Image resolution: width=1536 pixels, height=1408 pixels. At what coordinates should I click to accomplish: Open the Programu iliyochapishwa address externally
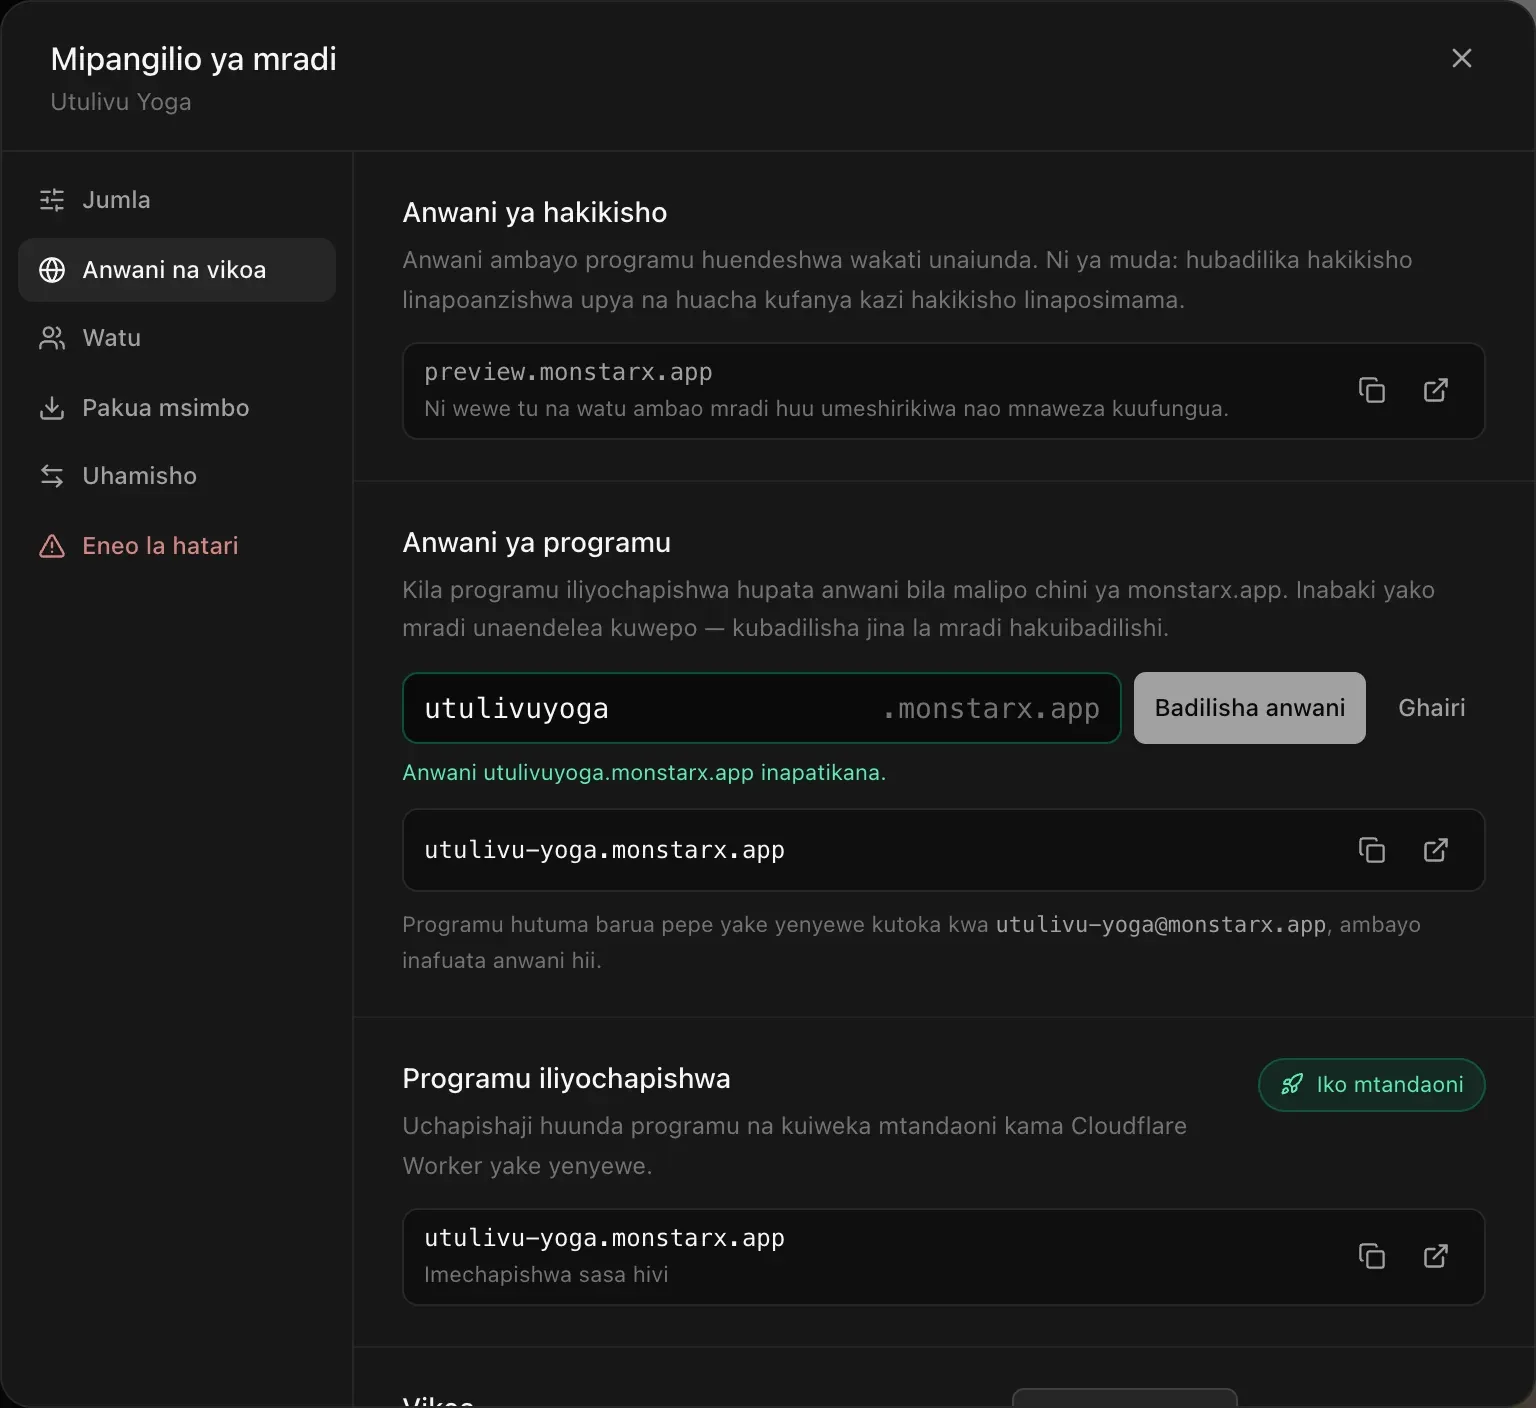[x=1436, y=1256]
